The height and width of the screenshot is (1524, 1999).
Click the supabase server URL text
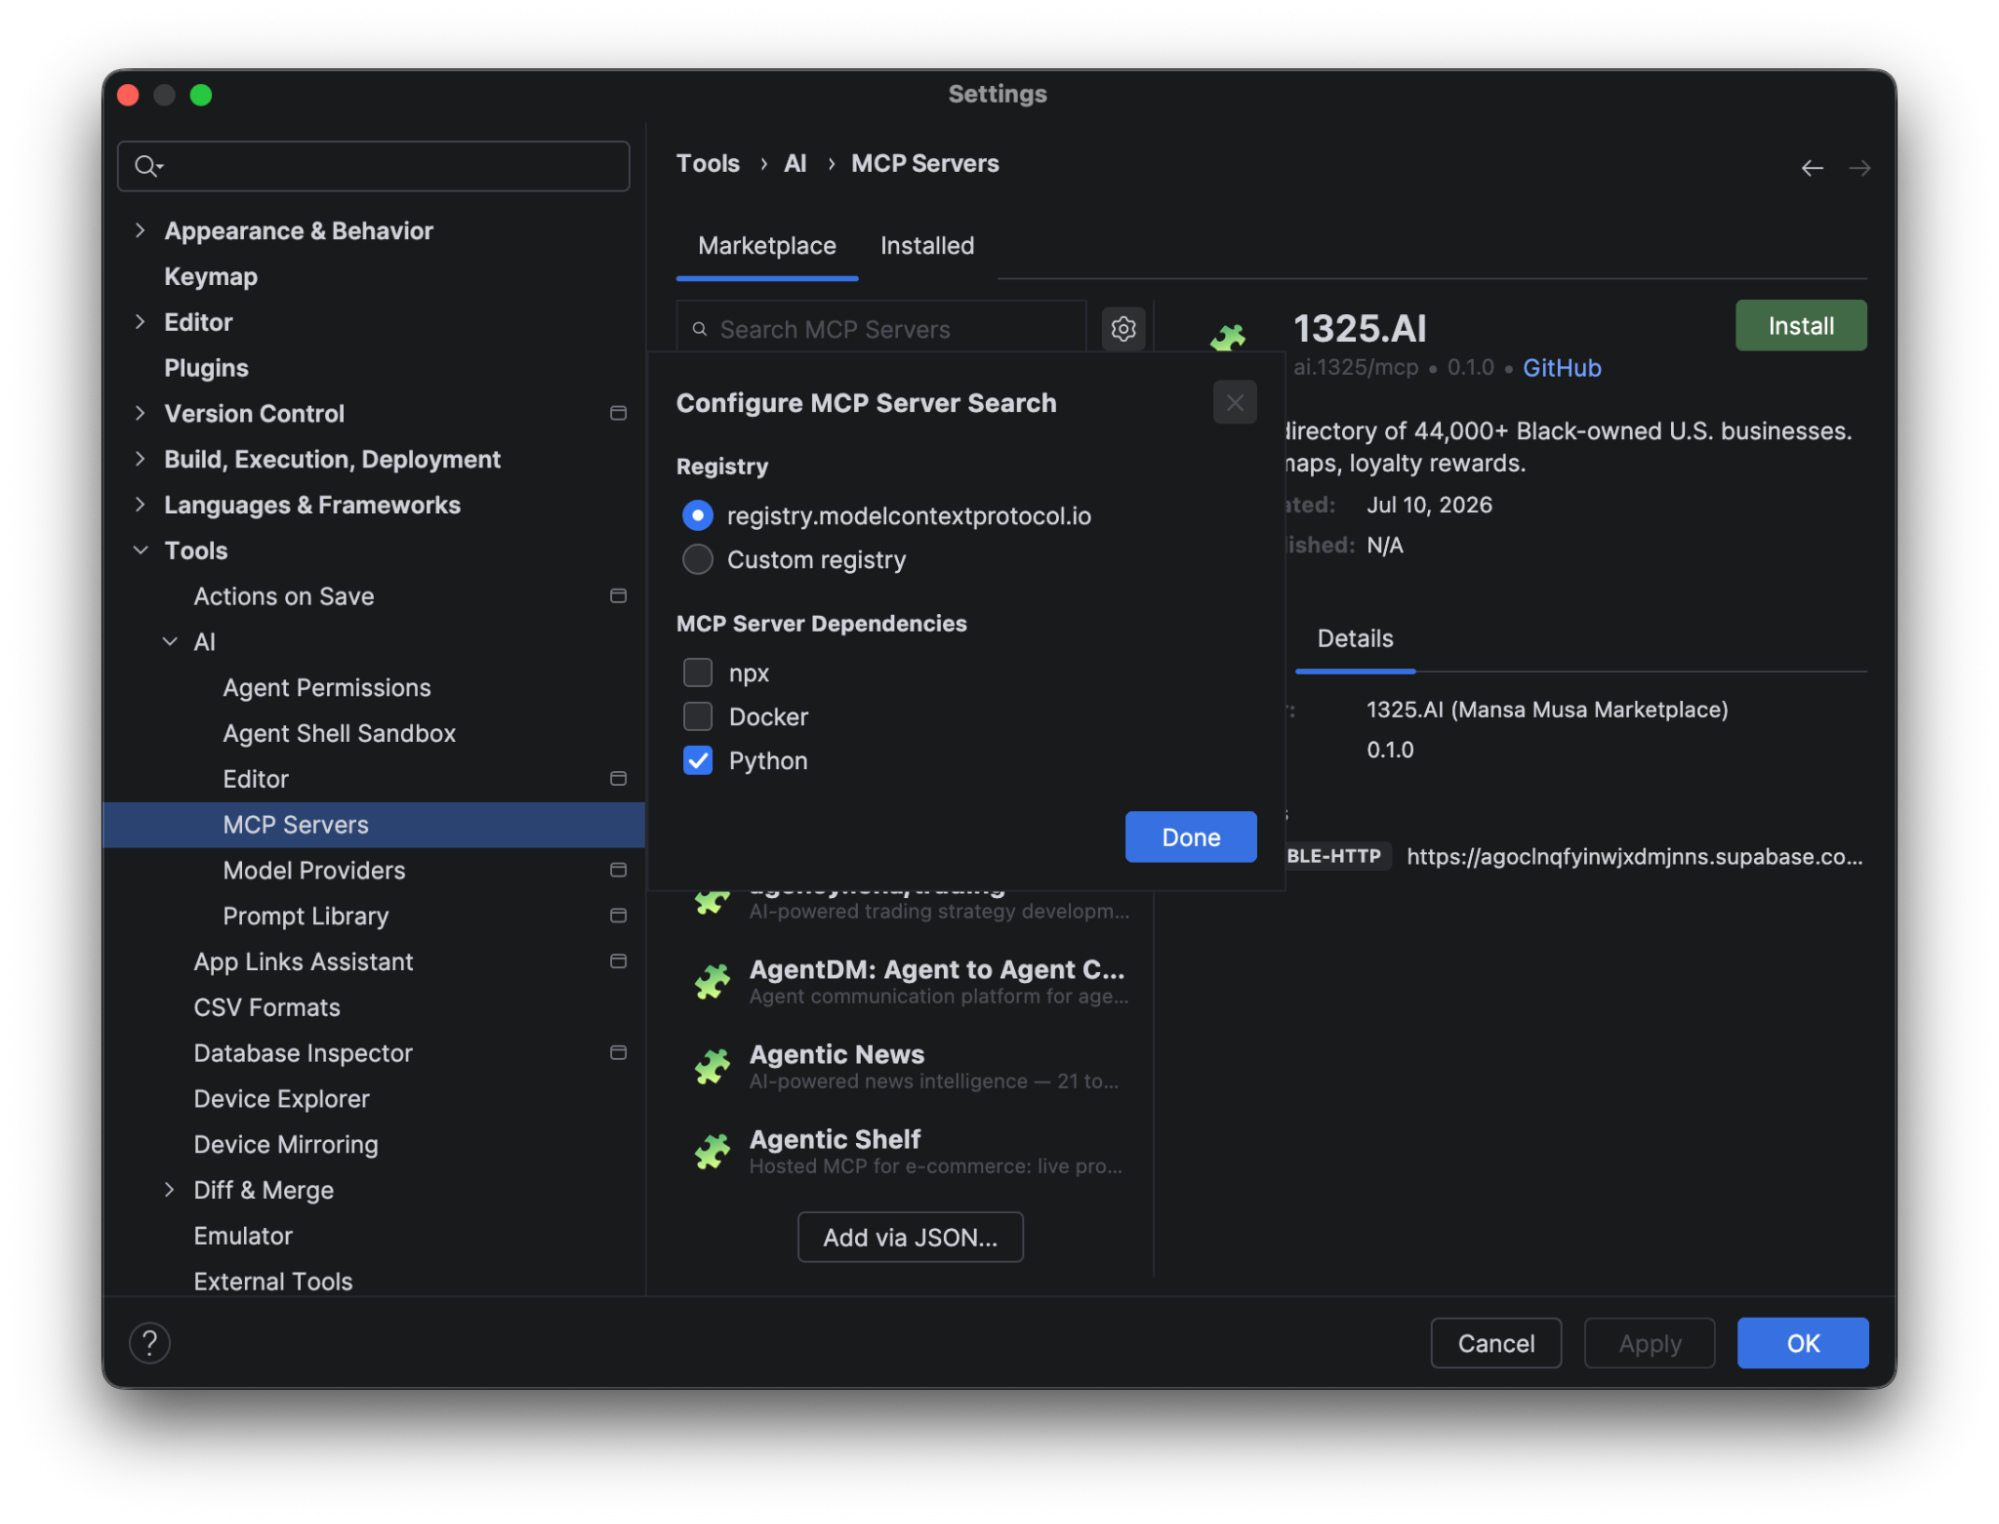point(1634,857)
